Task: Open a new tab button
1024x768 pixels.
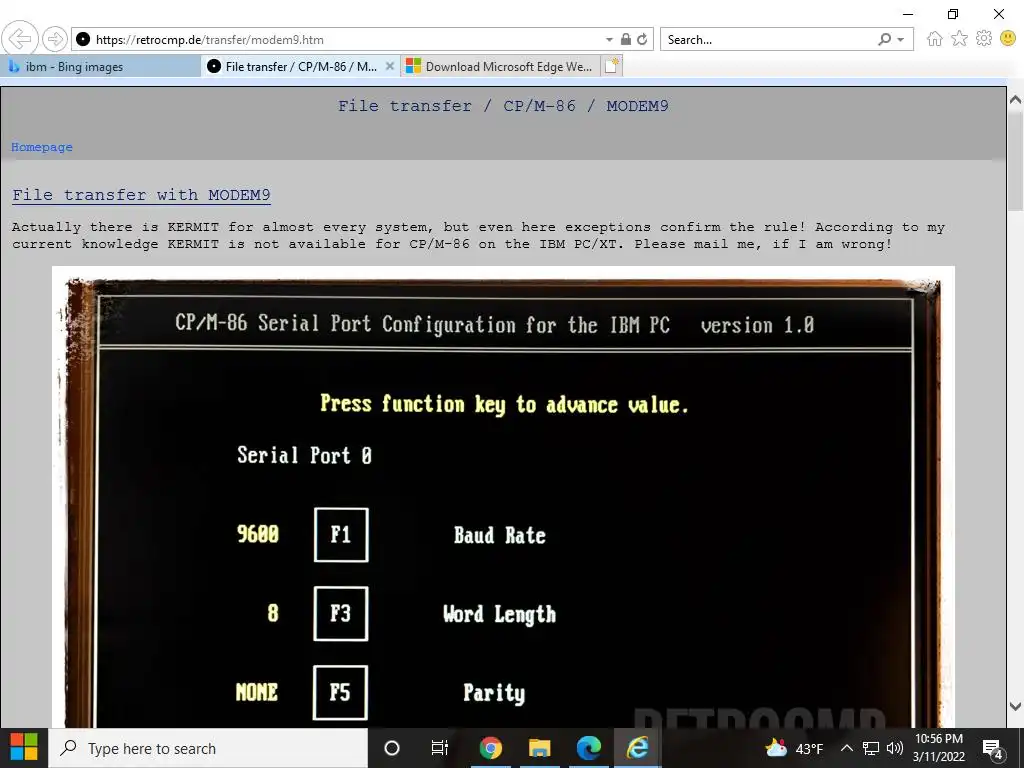Action: (x=611, y=66)
